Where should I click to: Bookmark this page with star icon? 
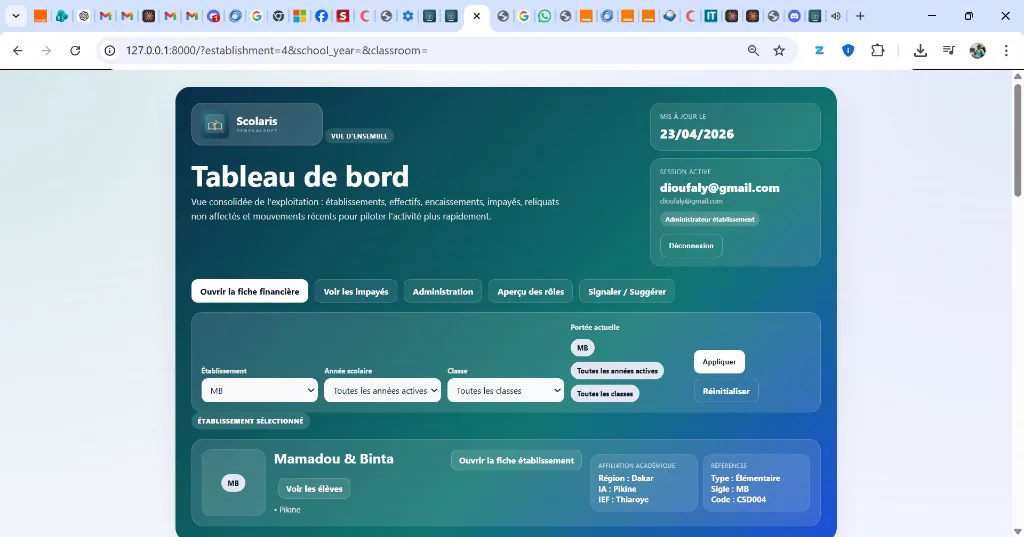779,50
